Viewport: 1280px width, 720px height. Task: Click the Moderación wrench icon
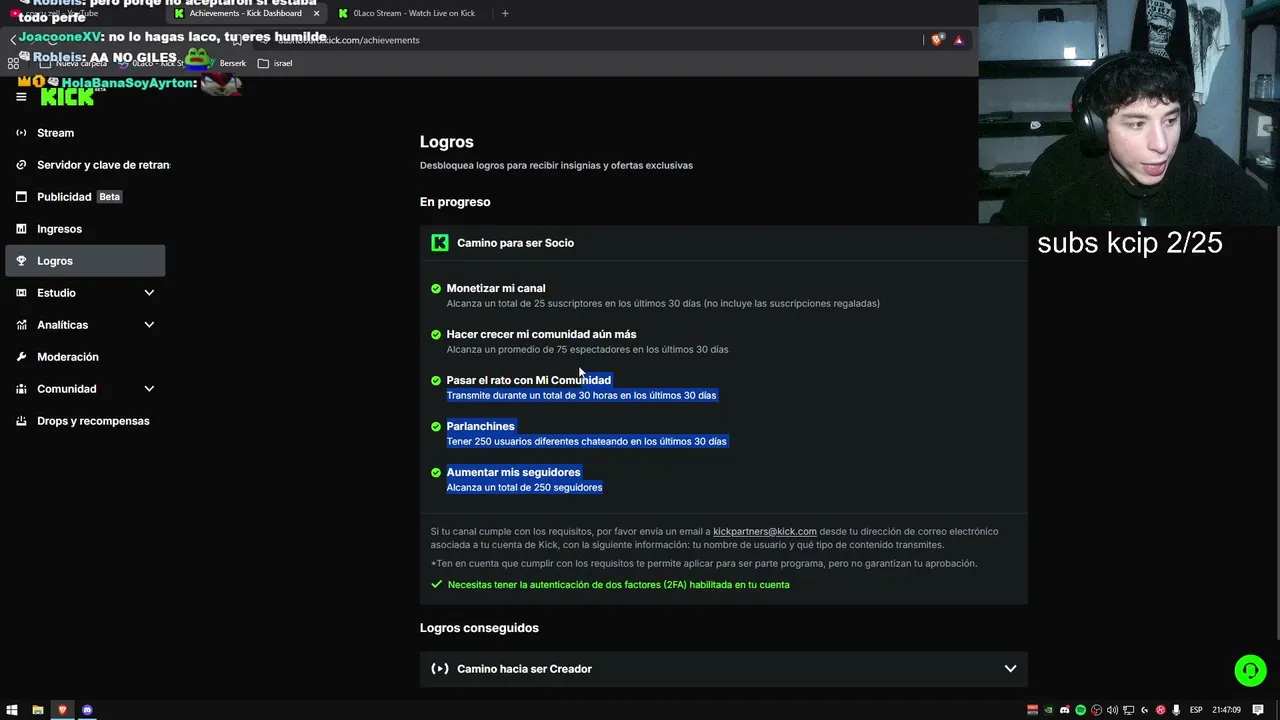[21, 357]
